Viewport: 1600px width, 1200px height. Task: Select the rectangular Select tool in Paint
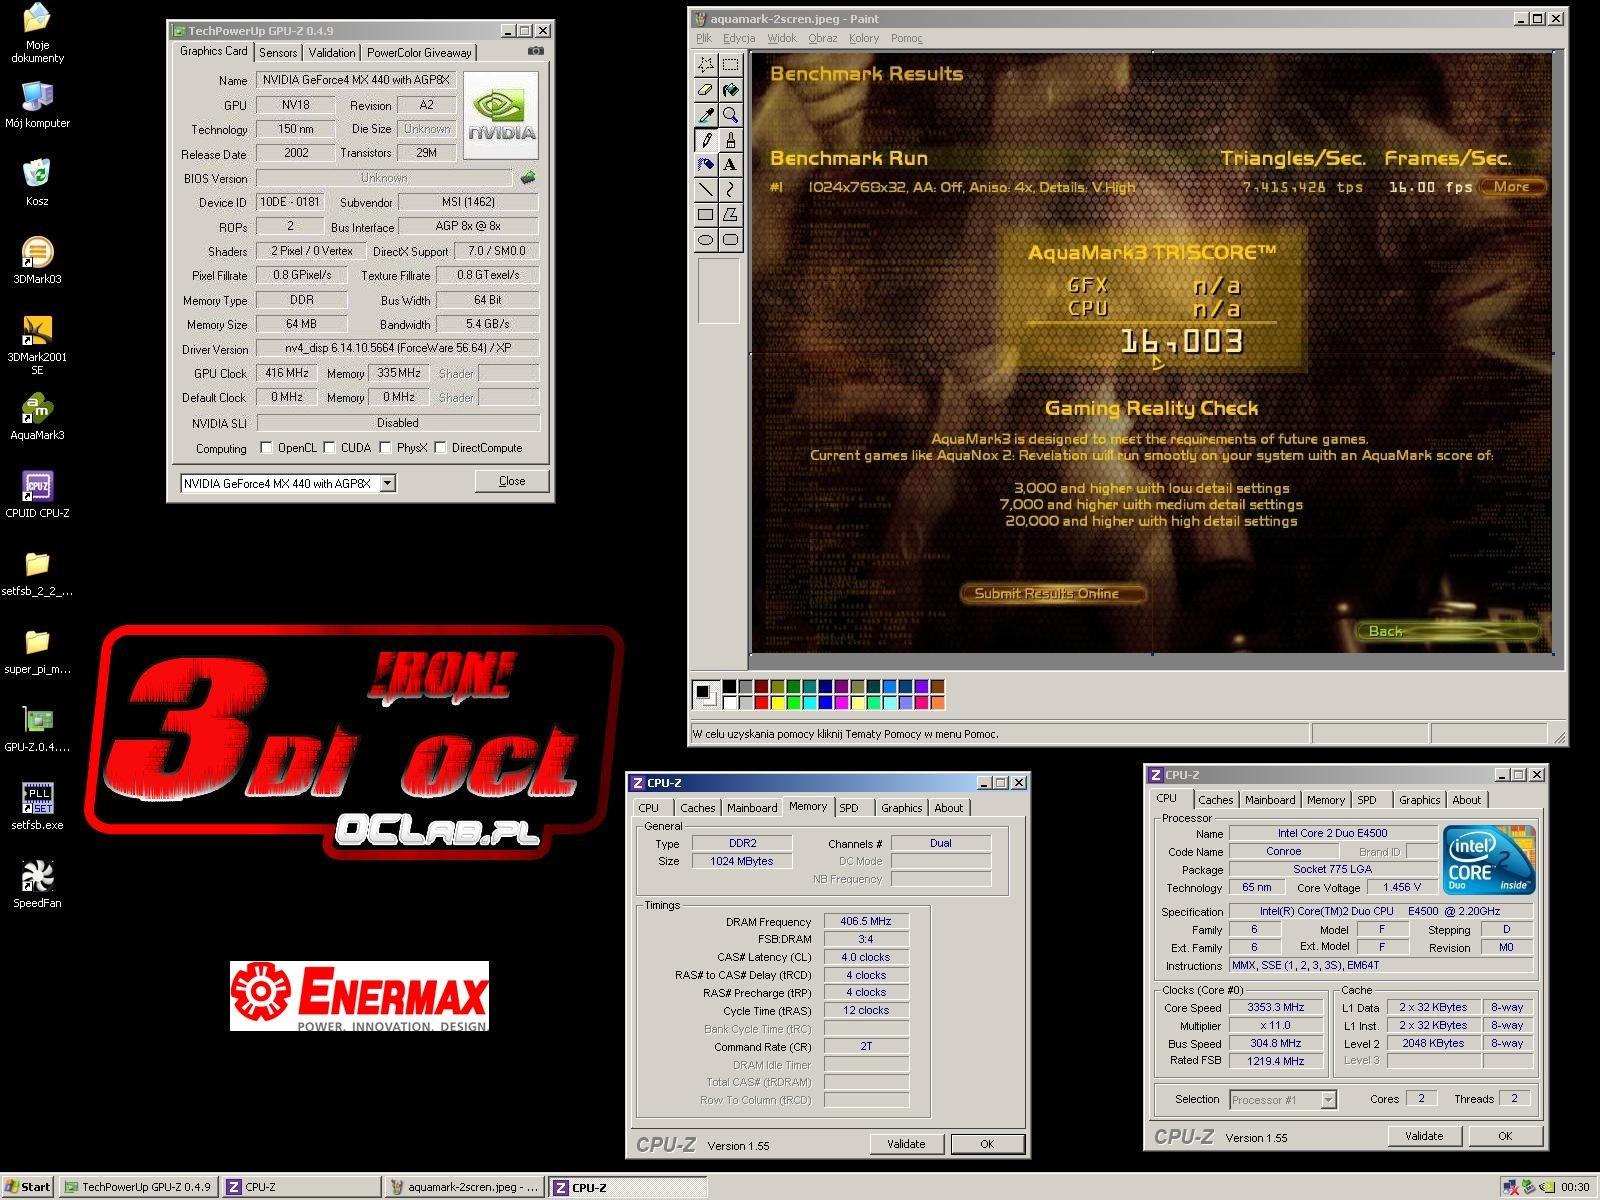coord(731,65)
